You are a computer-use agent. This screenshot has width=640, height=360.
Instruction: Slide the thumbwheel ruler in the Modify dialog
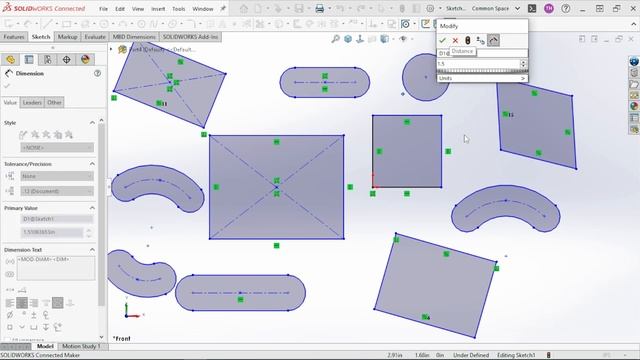tap(482, 71)
